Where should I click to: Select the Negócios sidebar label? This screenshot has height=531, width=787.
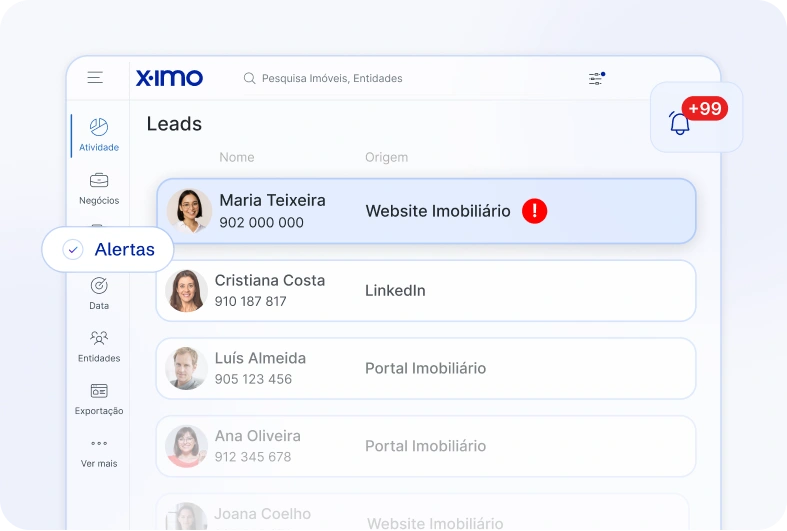[99, 200]
